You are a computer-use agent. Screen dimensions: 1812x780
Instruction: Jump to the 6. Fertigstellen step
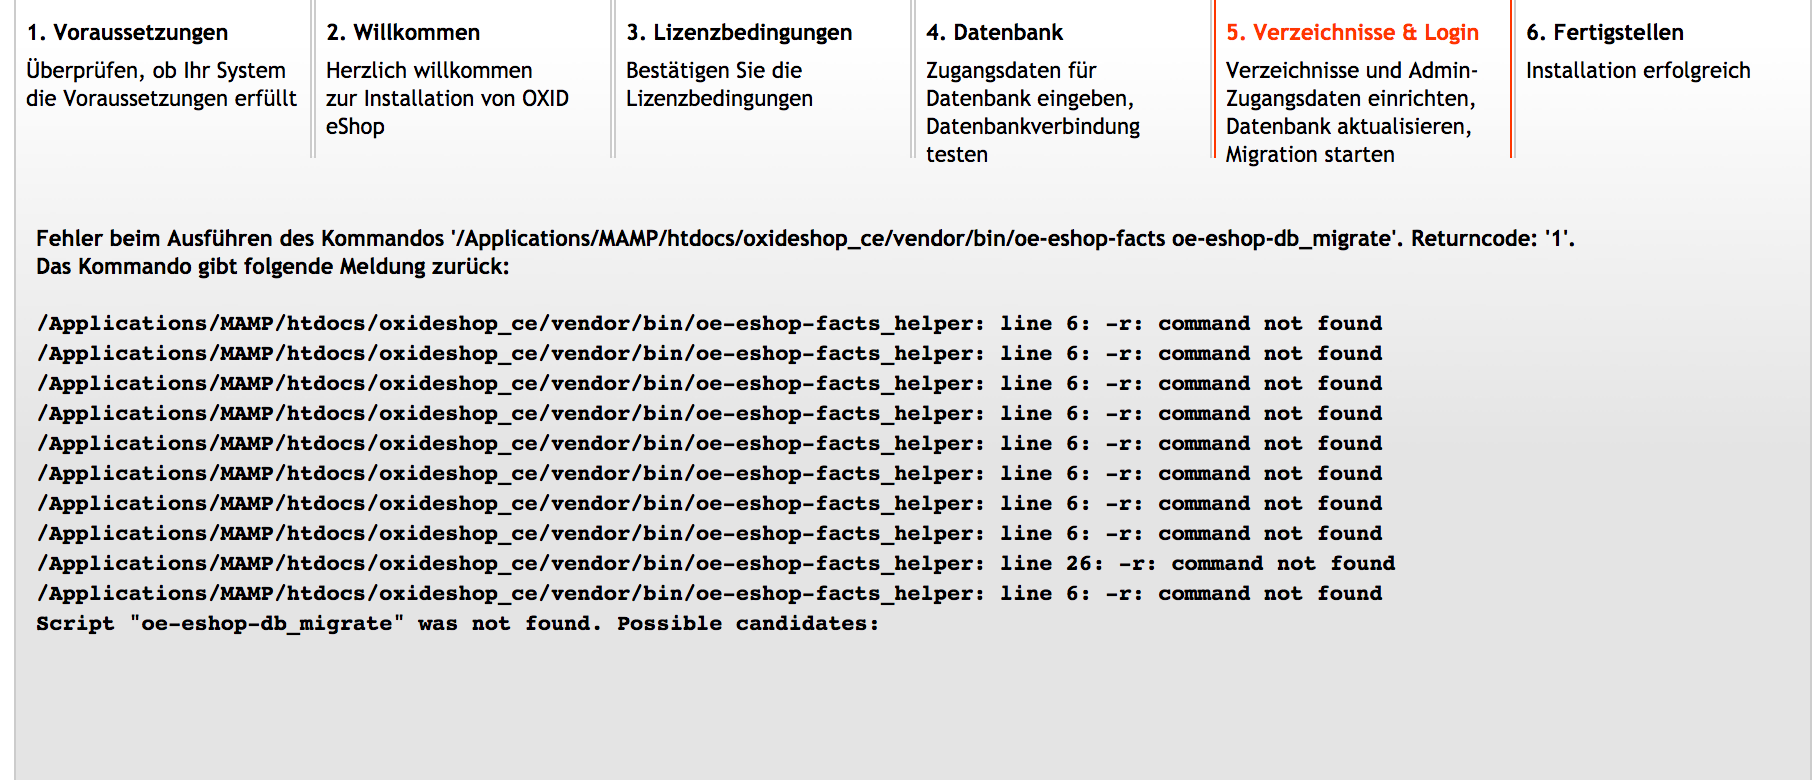[1604, 32]
